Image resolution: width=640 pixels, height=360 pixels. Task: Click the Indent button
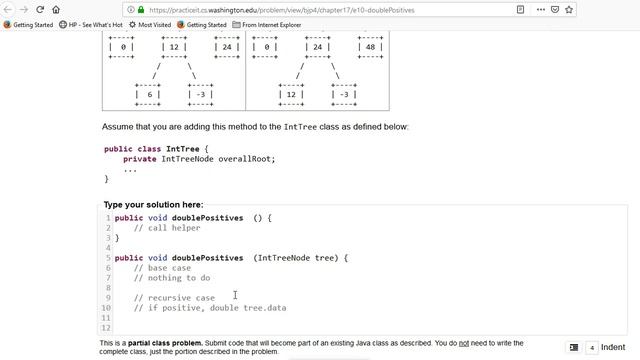tap(613, 347)
